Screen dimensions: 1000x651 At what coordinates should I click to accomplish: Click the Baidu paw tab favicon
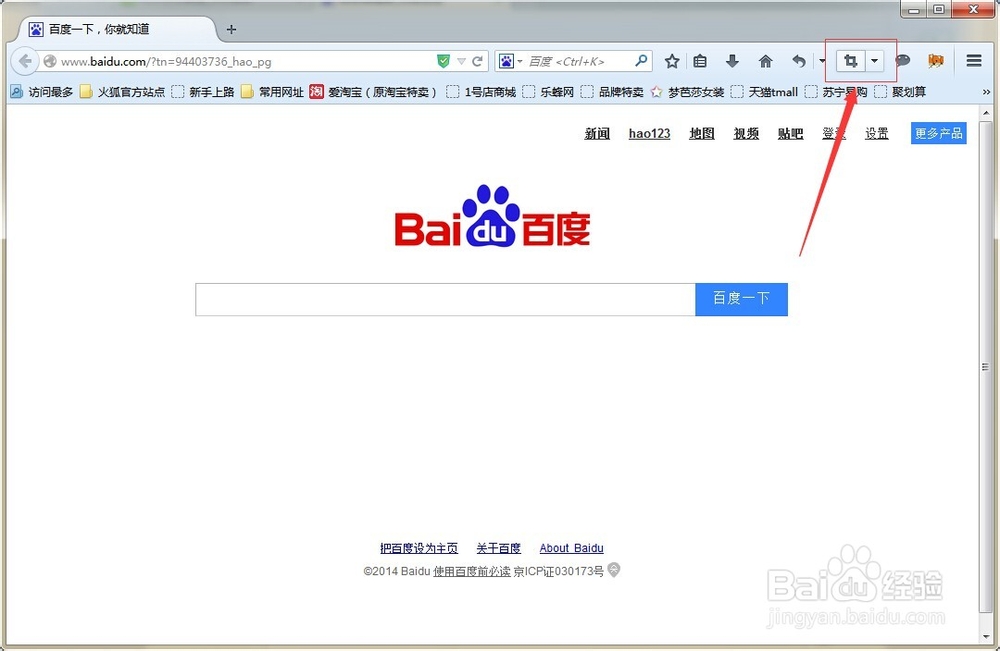(x=36, y=29)
